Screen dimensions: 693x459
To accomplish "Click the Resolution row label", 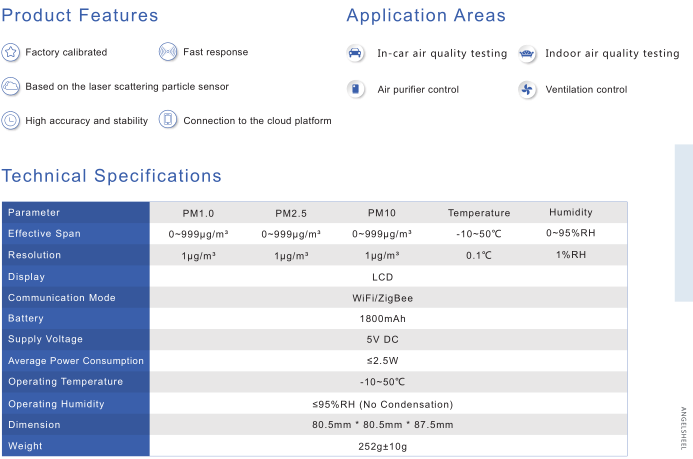I will pyautogui.click(x=34, y=255).
